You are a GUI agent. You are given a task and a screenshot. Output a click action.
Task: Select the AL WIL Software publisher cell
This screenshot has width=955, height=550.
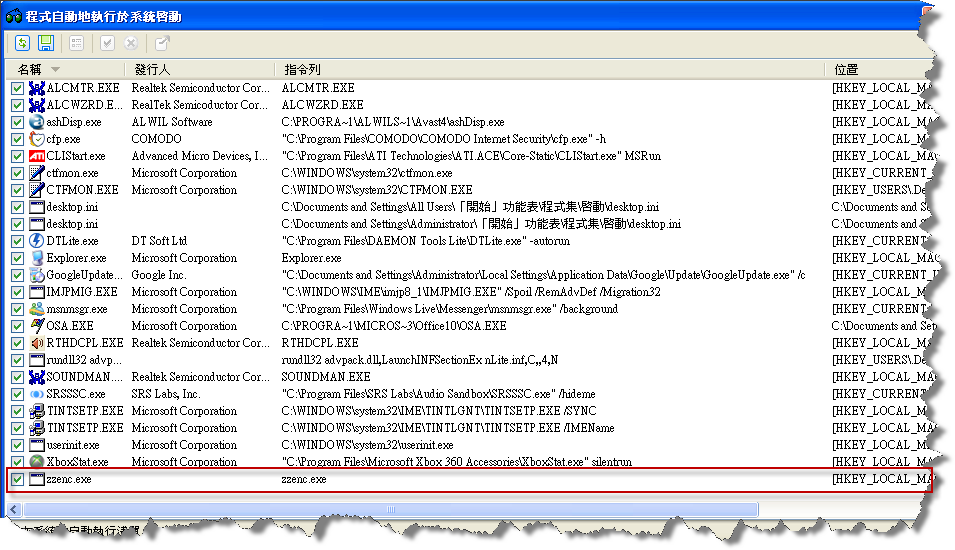(172, 122)
